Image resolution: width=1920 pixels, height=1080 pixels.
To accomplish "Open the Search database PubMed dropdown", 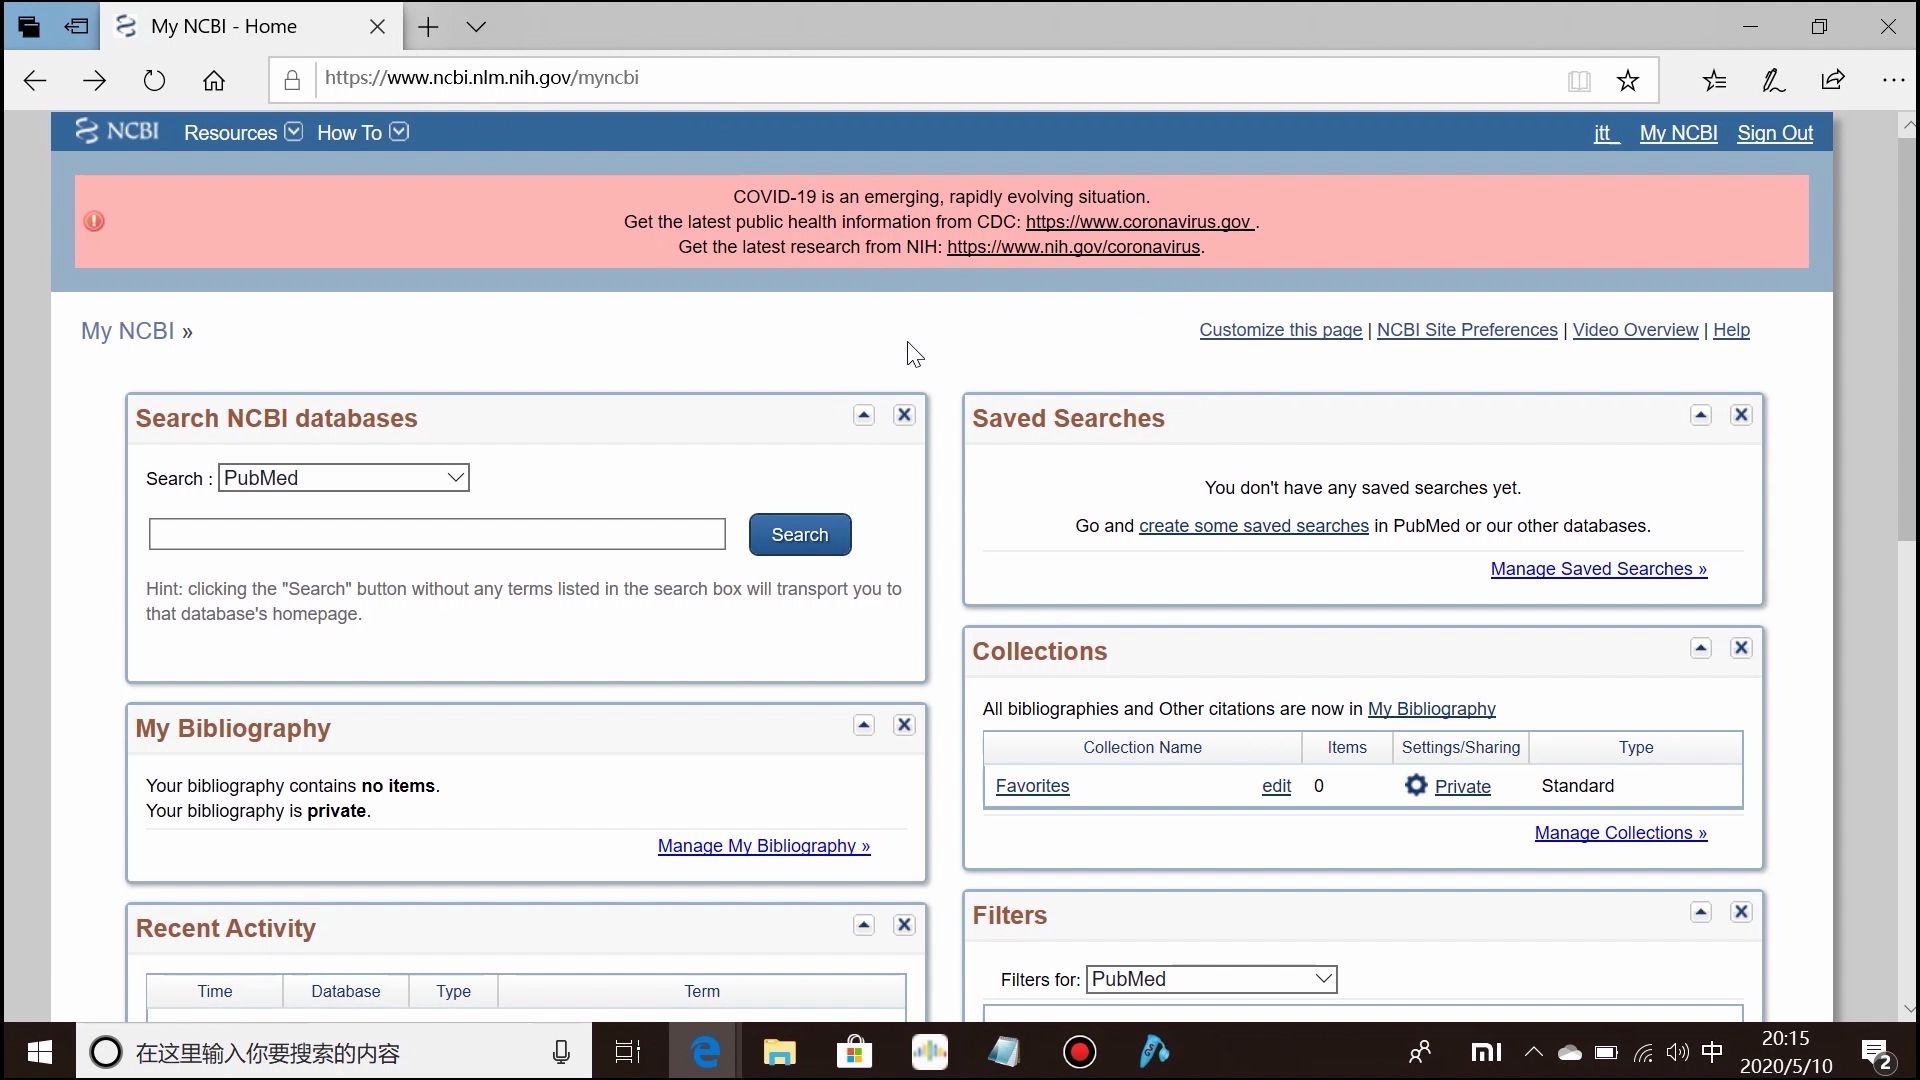I will pos(344,478).
